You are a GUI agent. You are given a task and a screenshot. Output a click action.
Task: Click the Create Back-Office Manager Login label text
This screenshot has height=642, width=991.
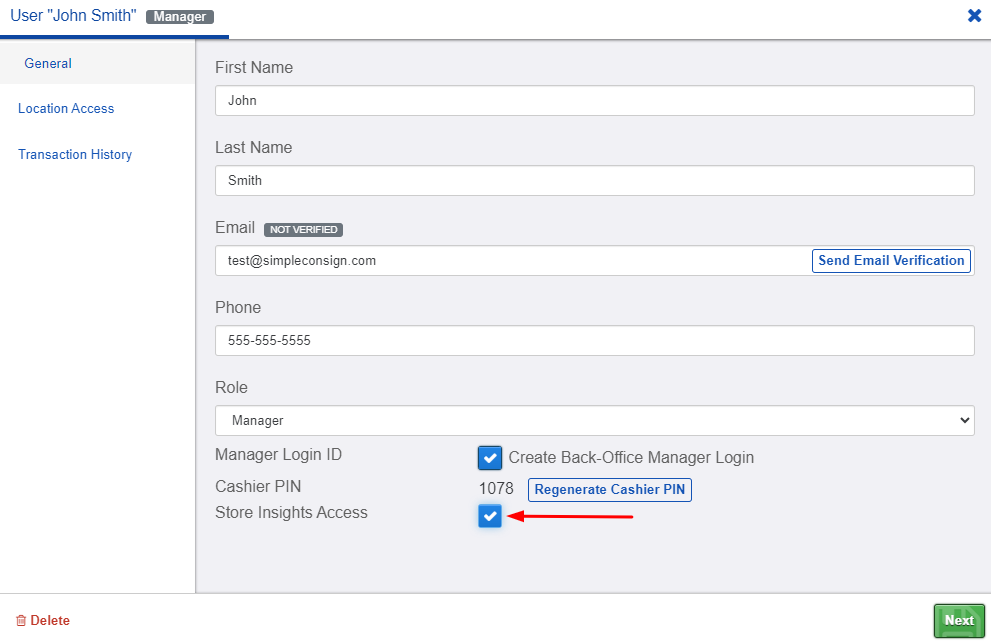point(631,457)
